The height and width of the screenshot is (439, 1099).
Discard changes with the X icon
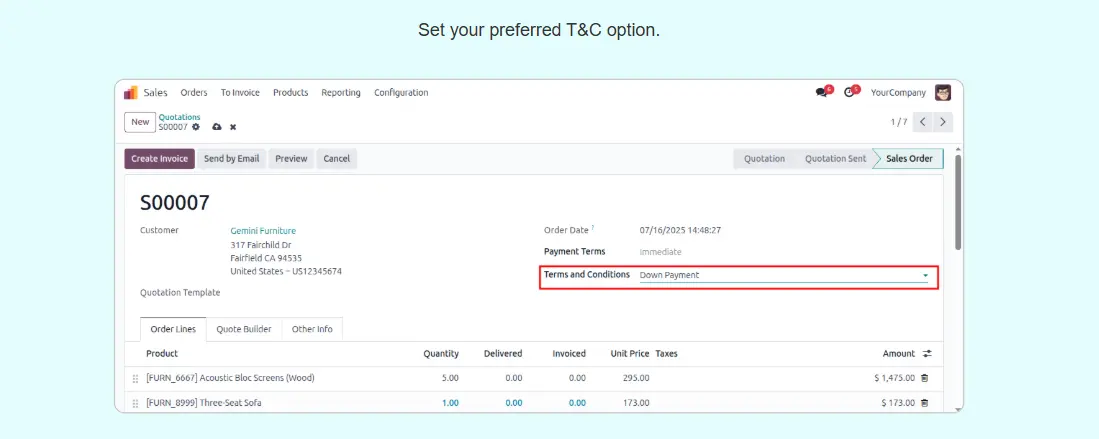pos(233,127)
